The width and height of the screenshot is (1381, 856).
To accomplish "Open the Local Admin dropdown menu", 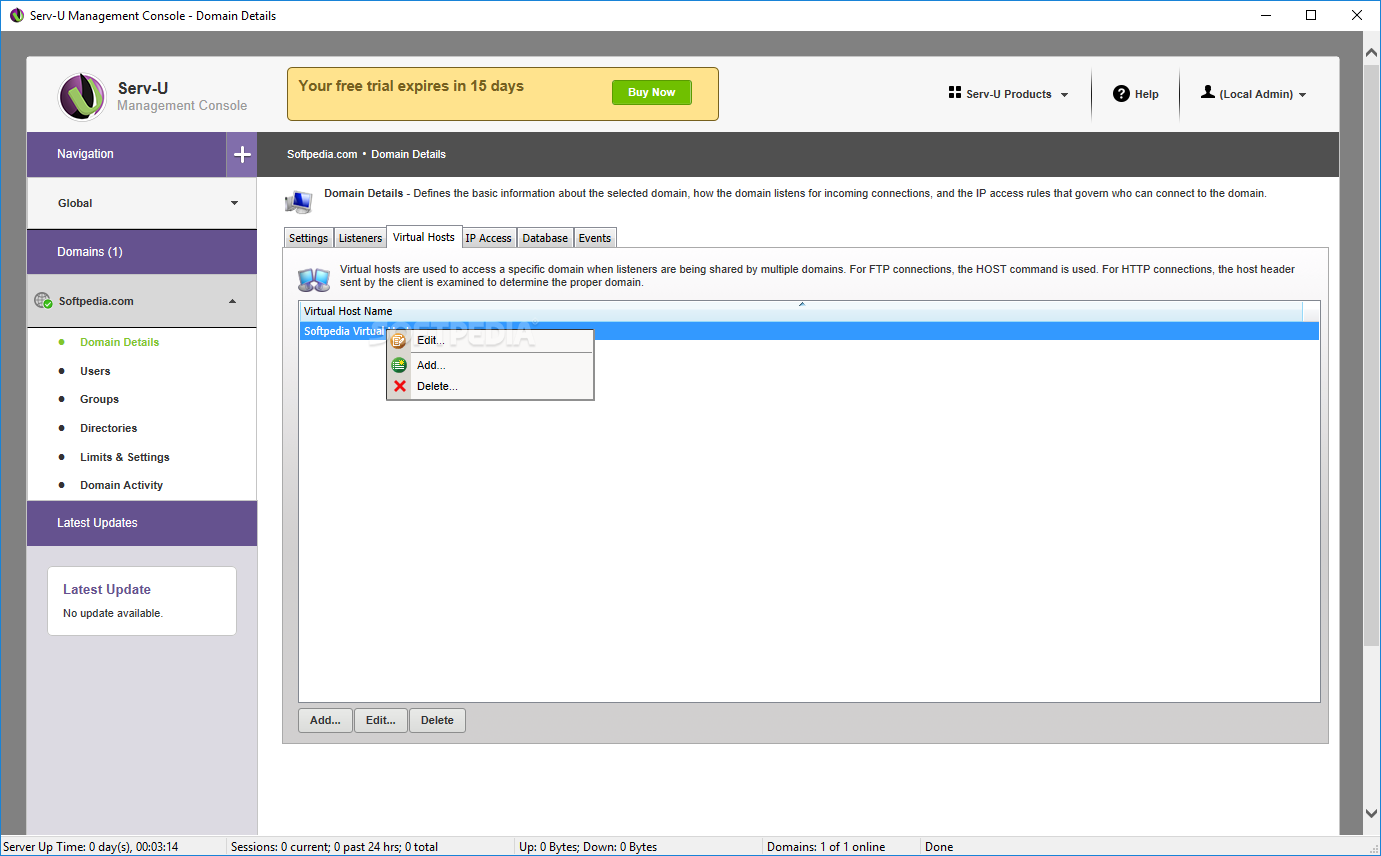I will [x=1254, y=94].
